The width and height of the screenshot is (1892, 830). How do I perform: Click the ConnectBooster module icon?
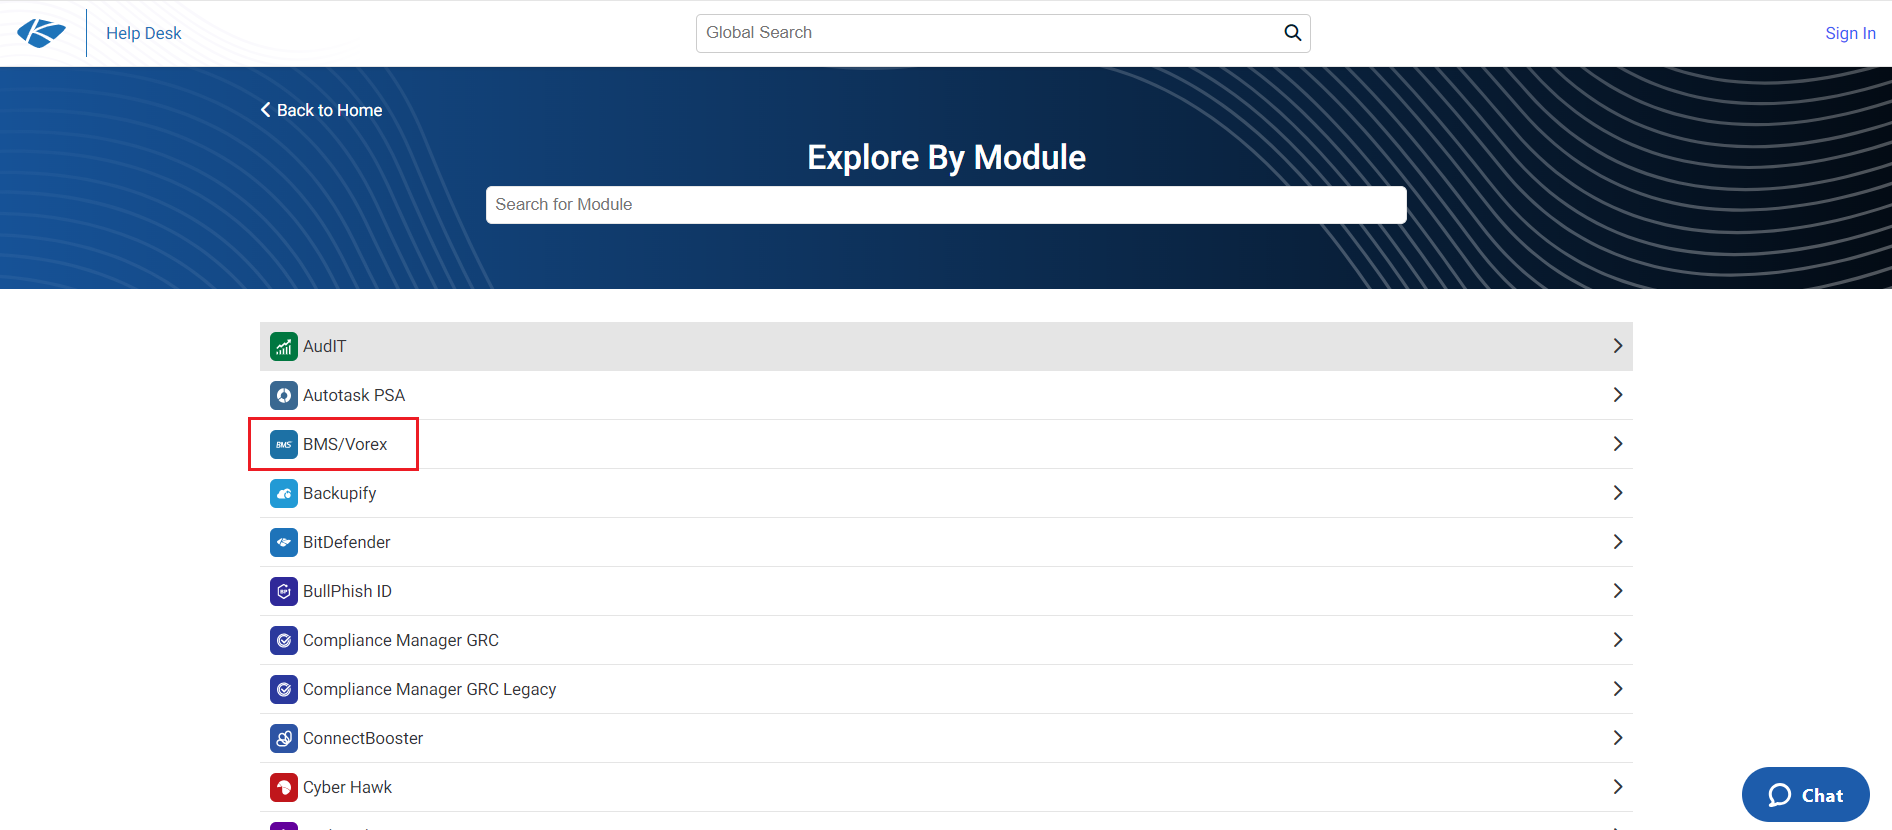[284, 739]
